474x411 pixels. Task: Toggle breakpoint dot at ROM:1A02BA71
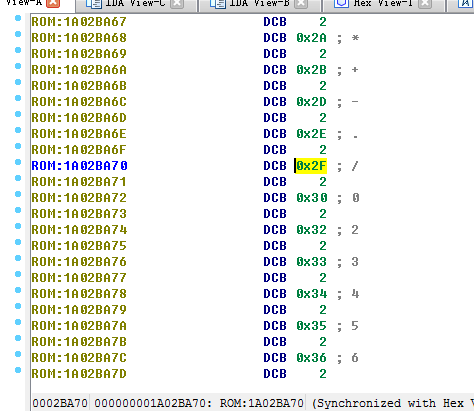[18, 178]
